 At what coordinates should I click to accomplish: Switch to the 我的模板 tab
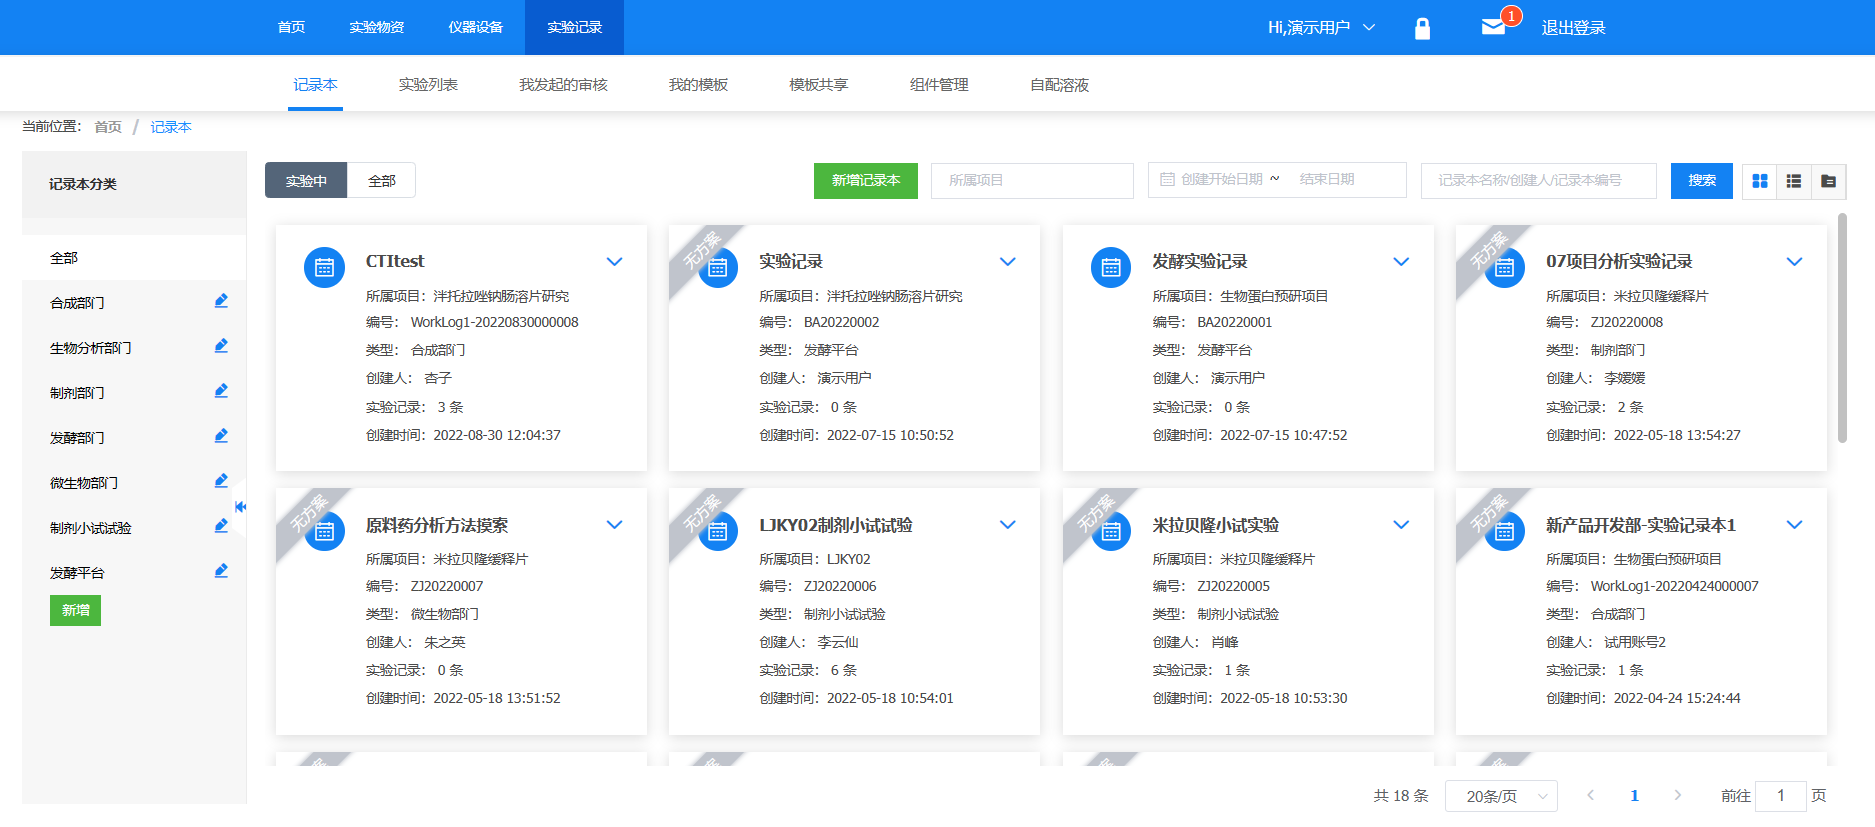click(698, 85)
